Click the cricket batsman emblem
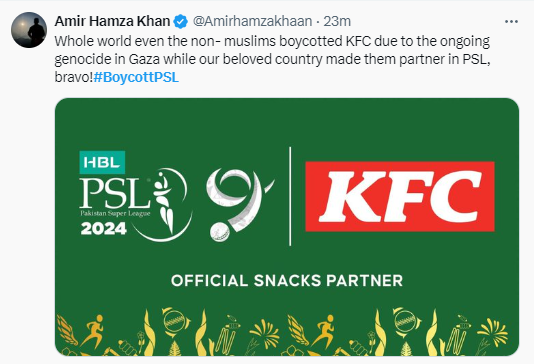The height and width of the screenshot is (364, 534). pos(166,204)
